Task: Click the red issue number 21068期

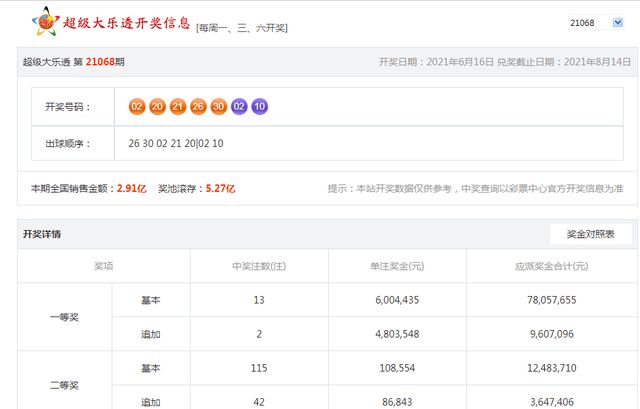Action: (105, 62)
